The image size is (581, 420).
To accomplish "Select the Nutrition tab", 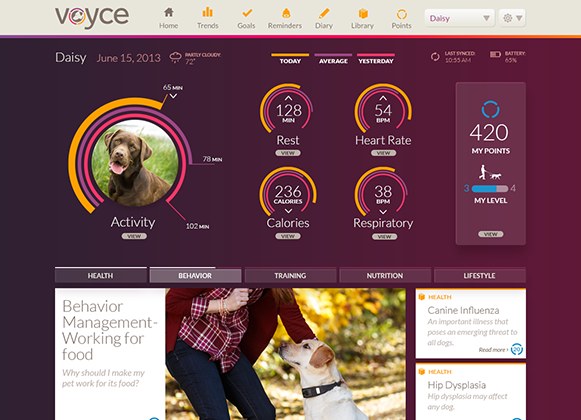I will pyautogui.click(x=385, y=275).
